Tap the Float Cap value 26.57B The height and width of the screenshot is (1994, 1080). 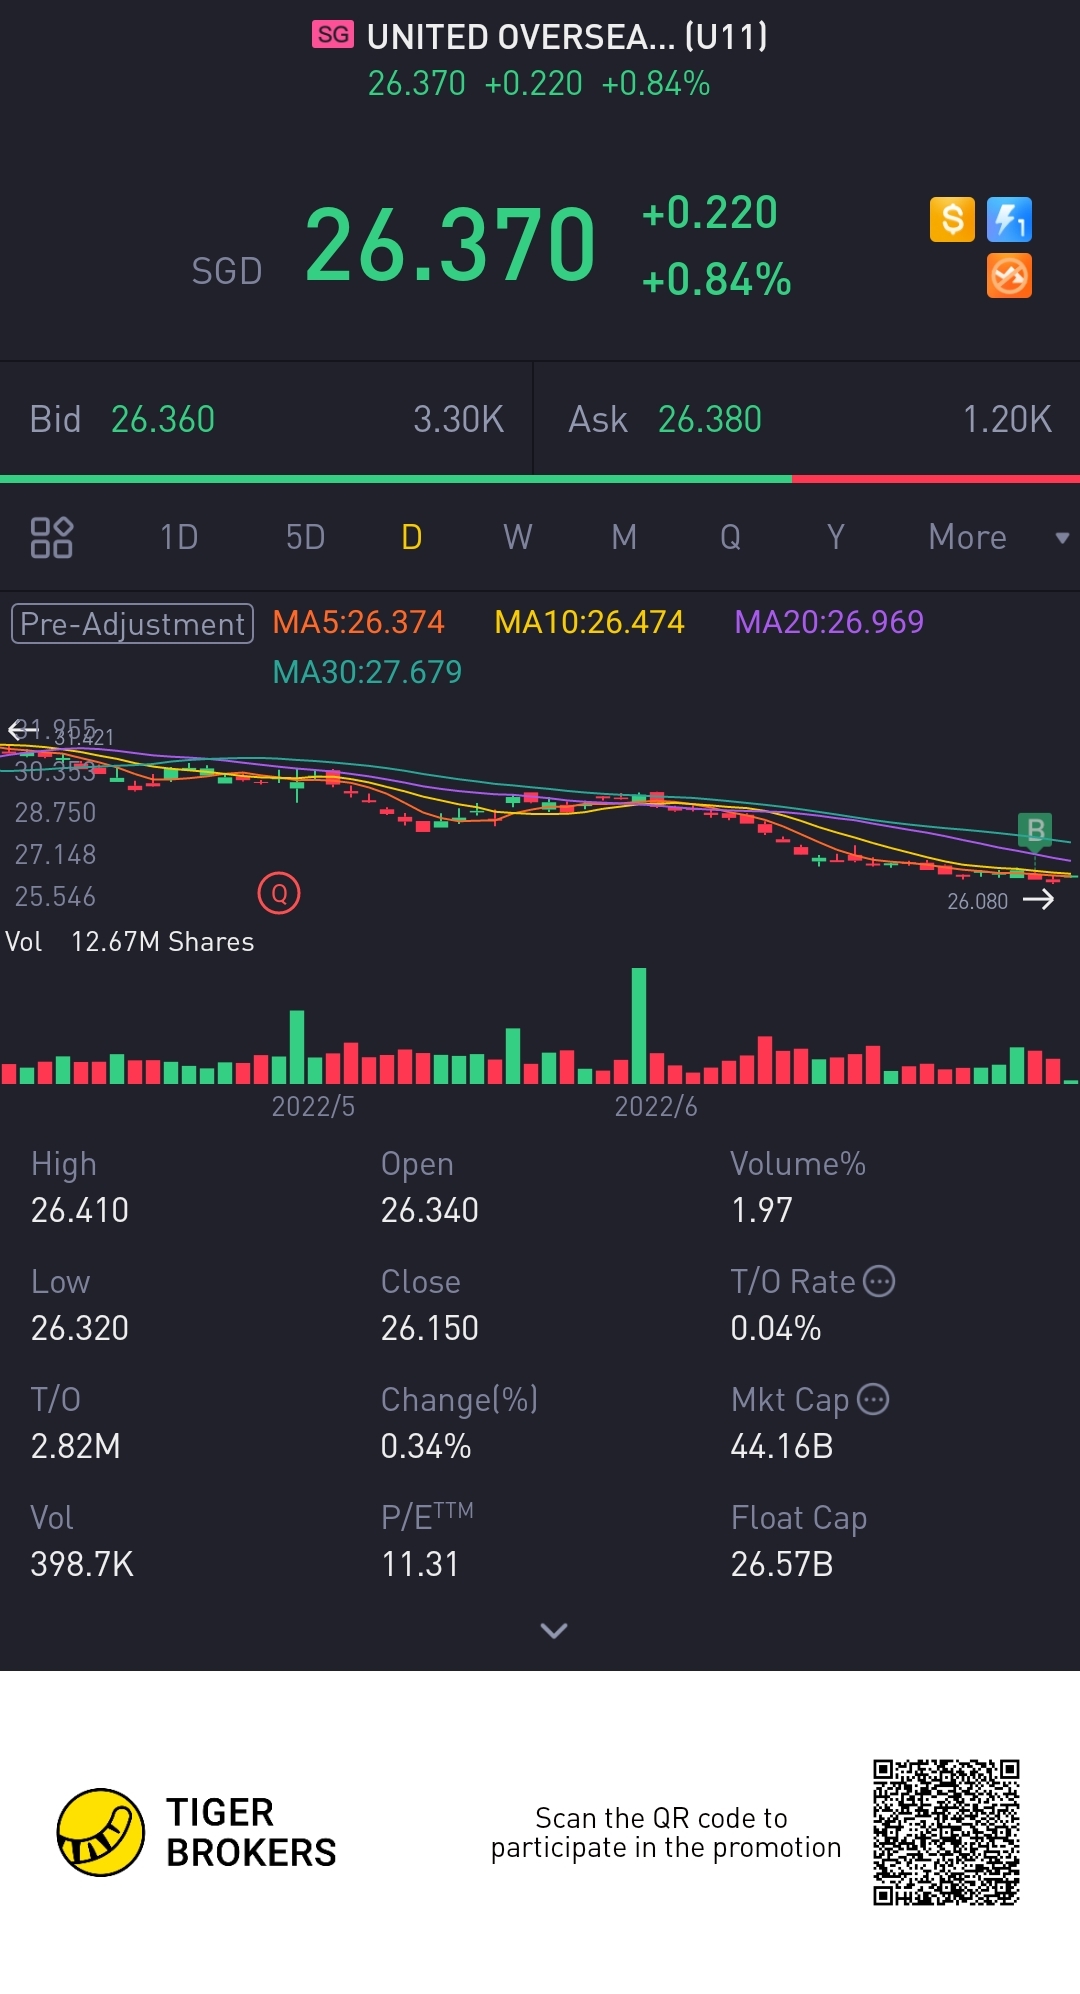782,1564
